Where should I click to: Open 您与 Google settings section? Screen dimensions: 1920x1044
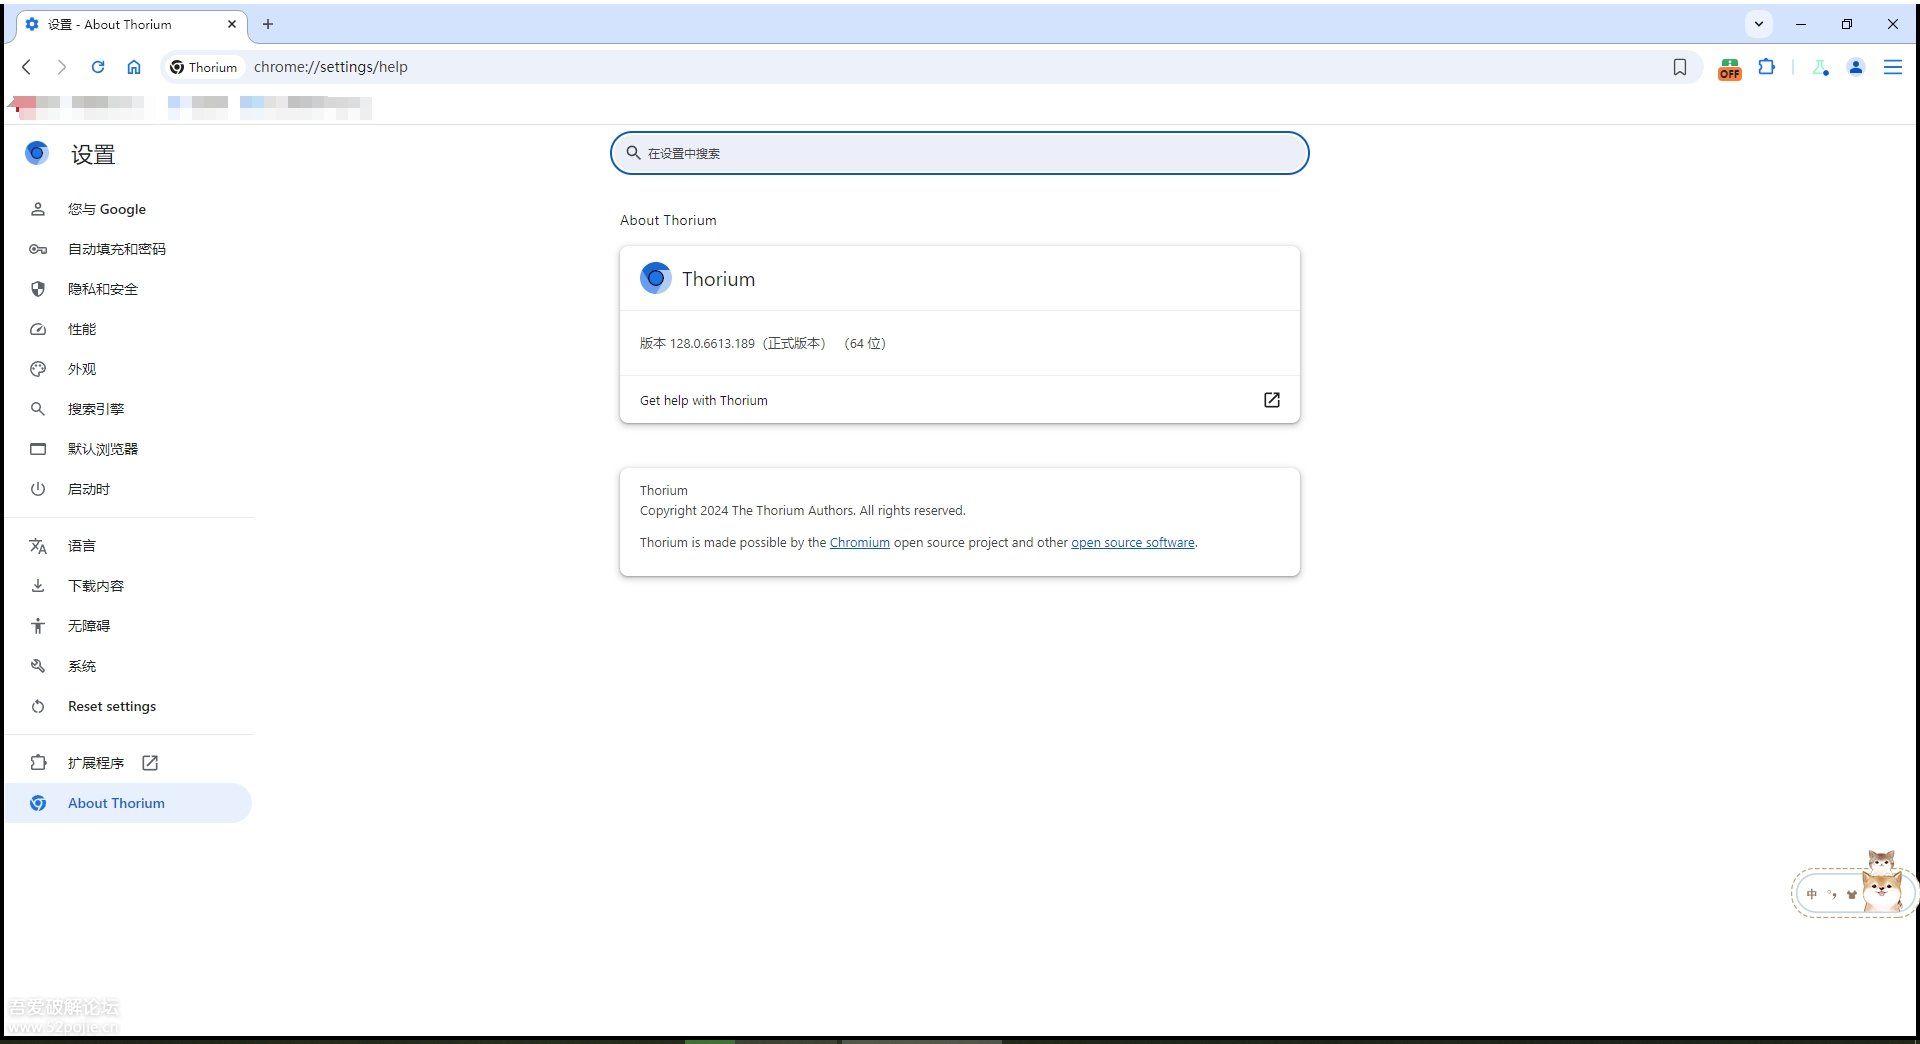pyautogui.click(x=128, y=209)
